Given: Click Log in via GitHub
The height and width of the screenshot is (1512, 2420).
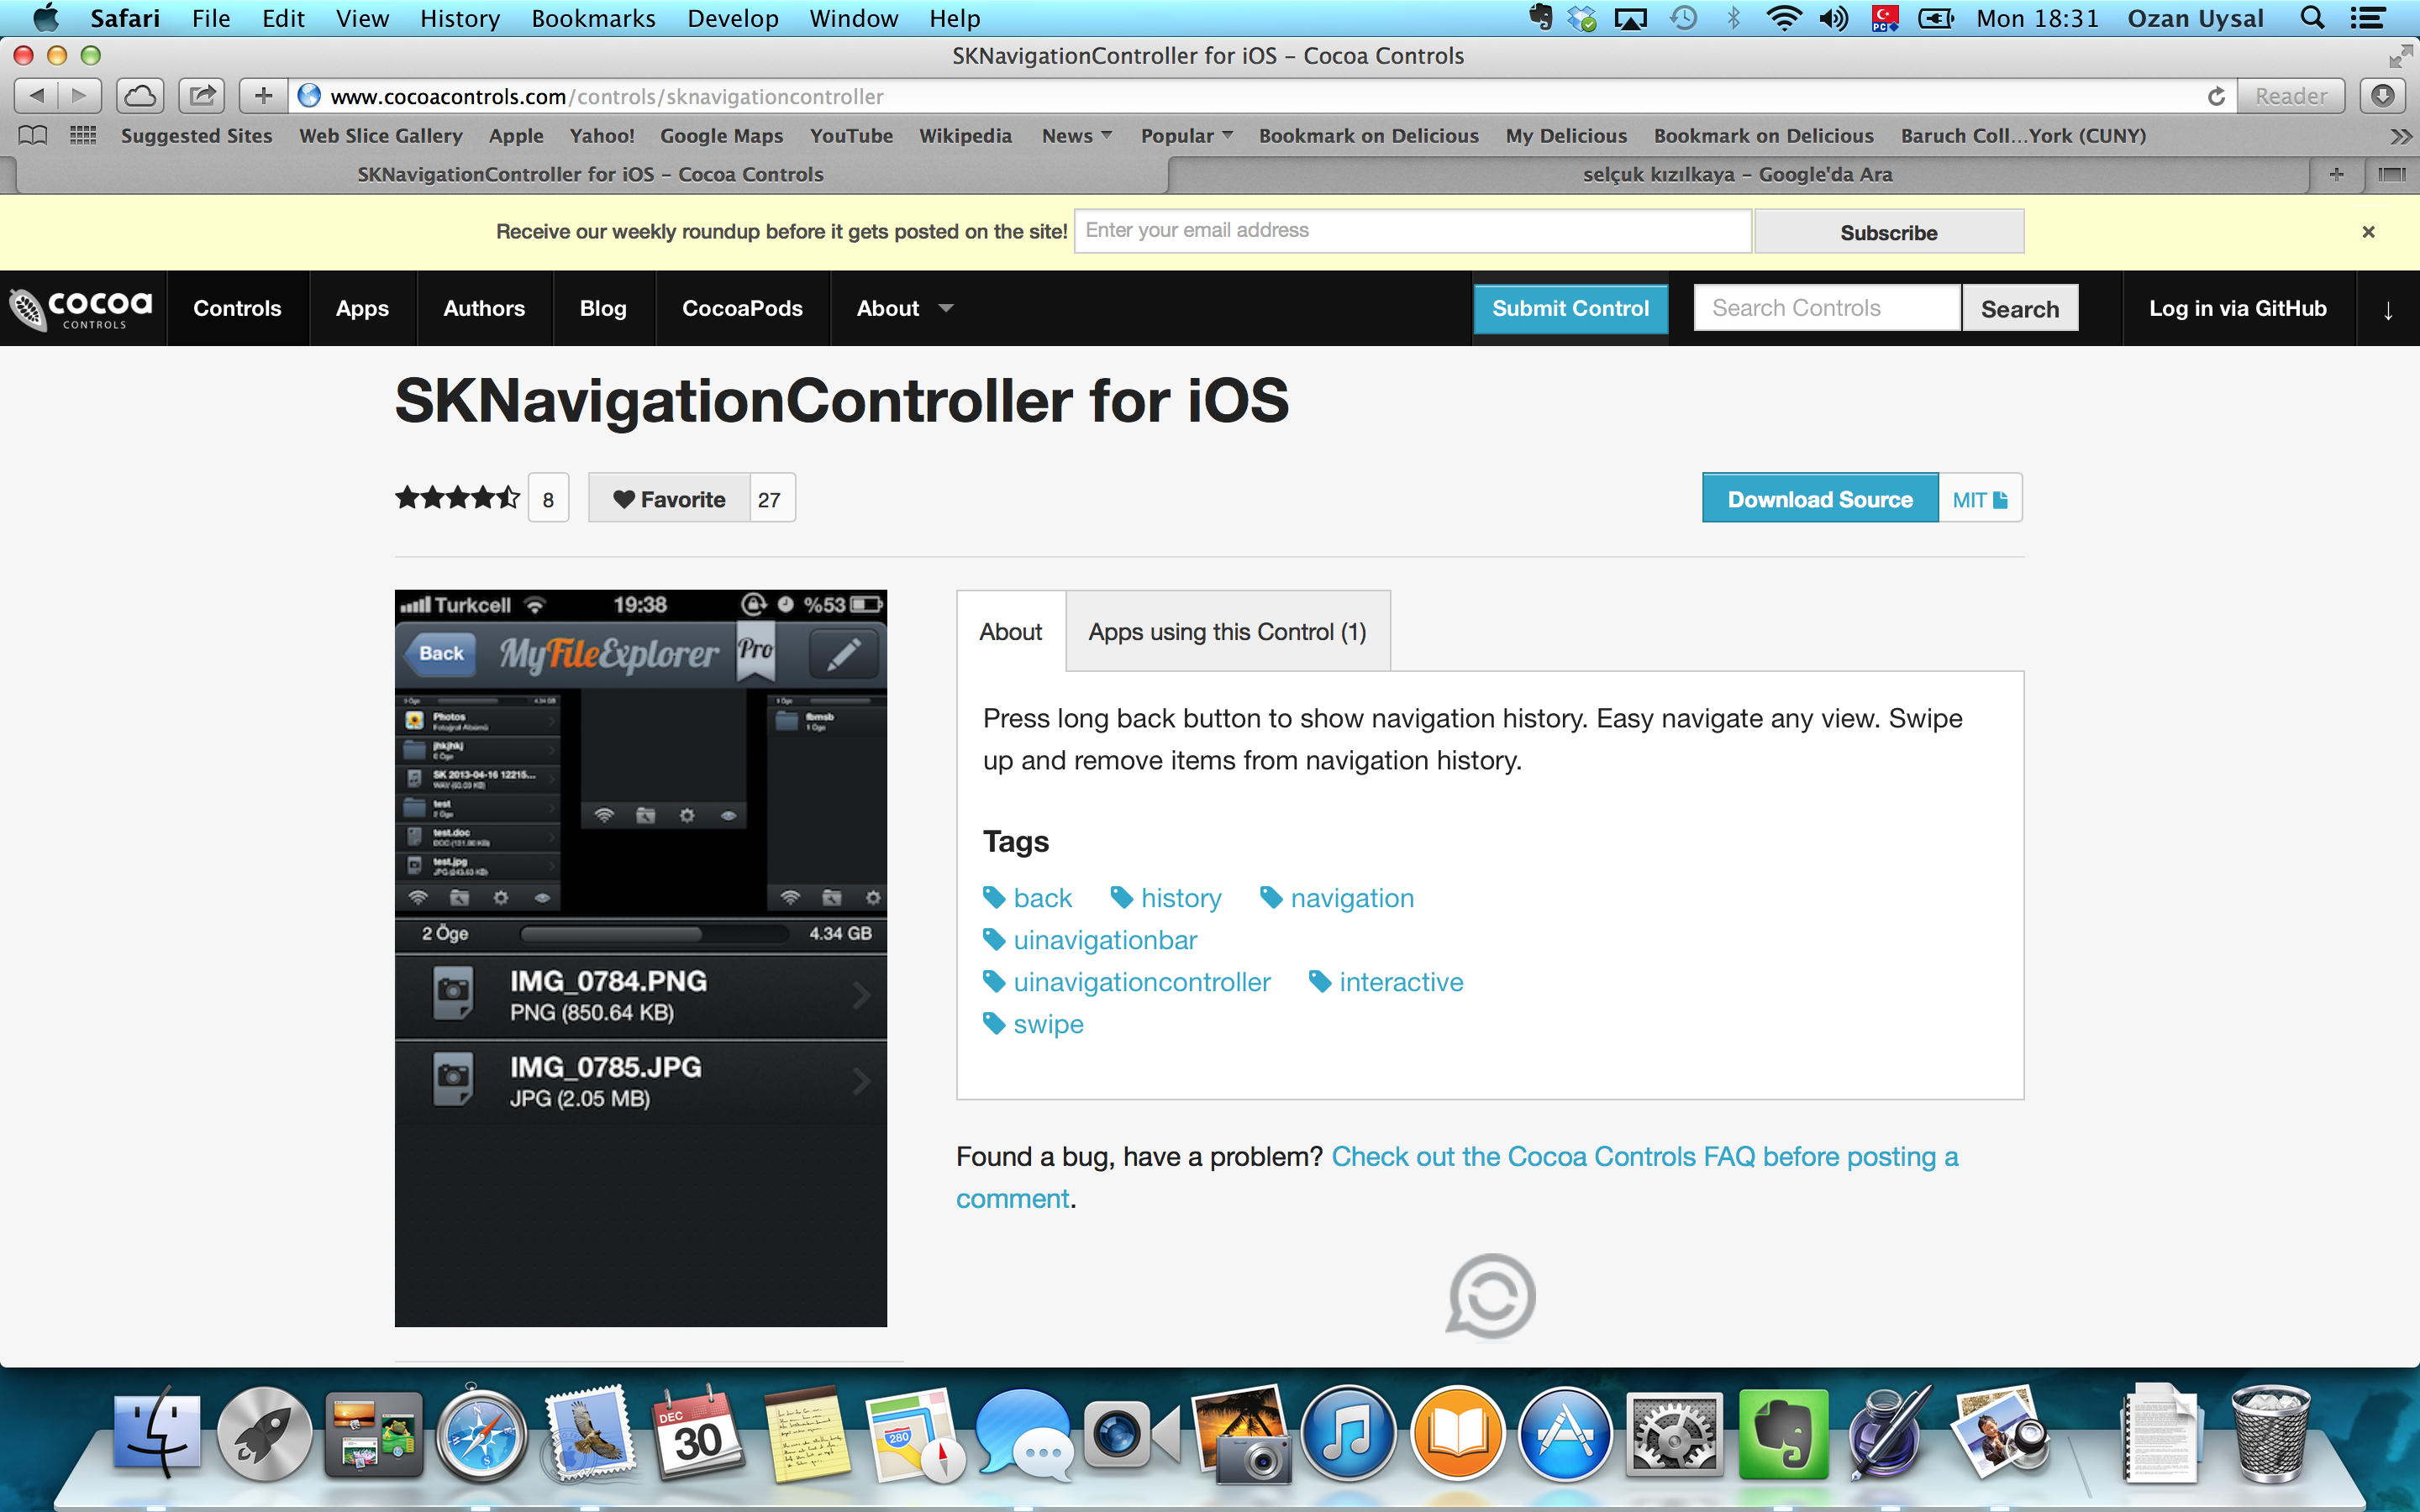Looking at the screenshot, I should (2238, 309).
